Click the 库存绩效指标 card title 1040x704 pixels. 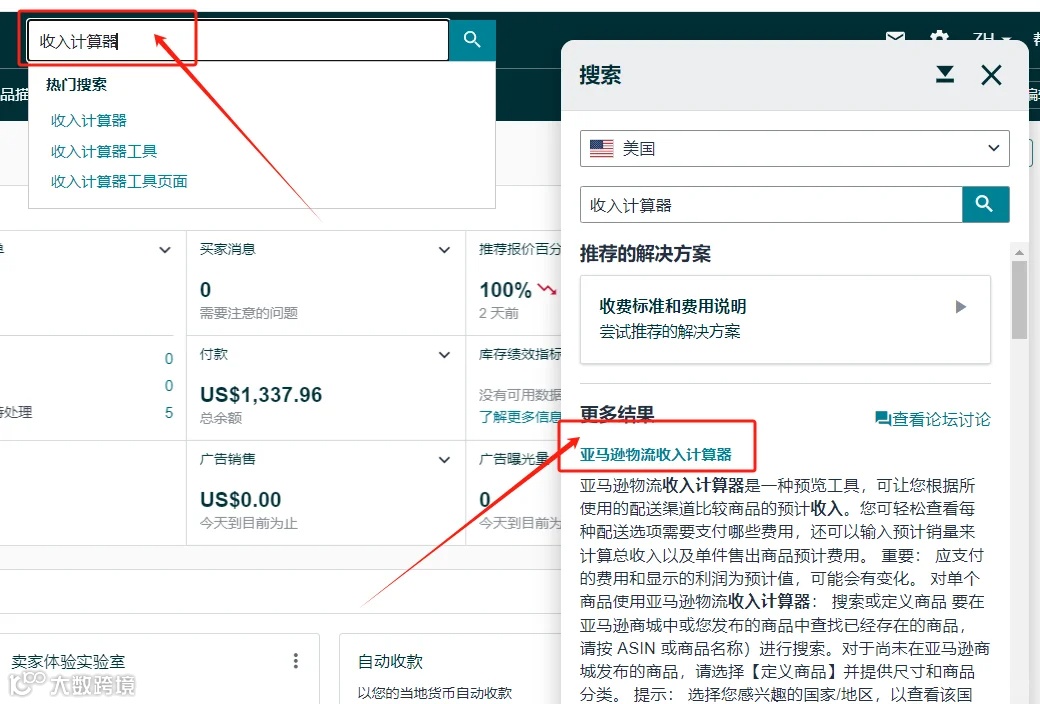point(520,354)
